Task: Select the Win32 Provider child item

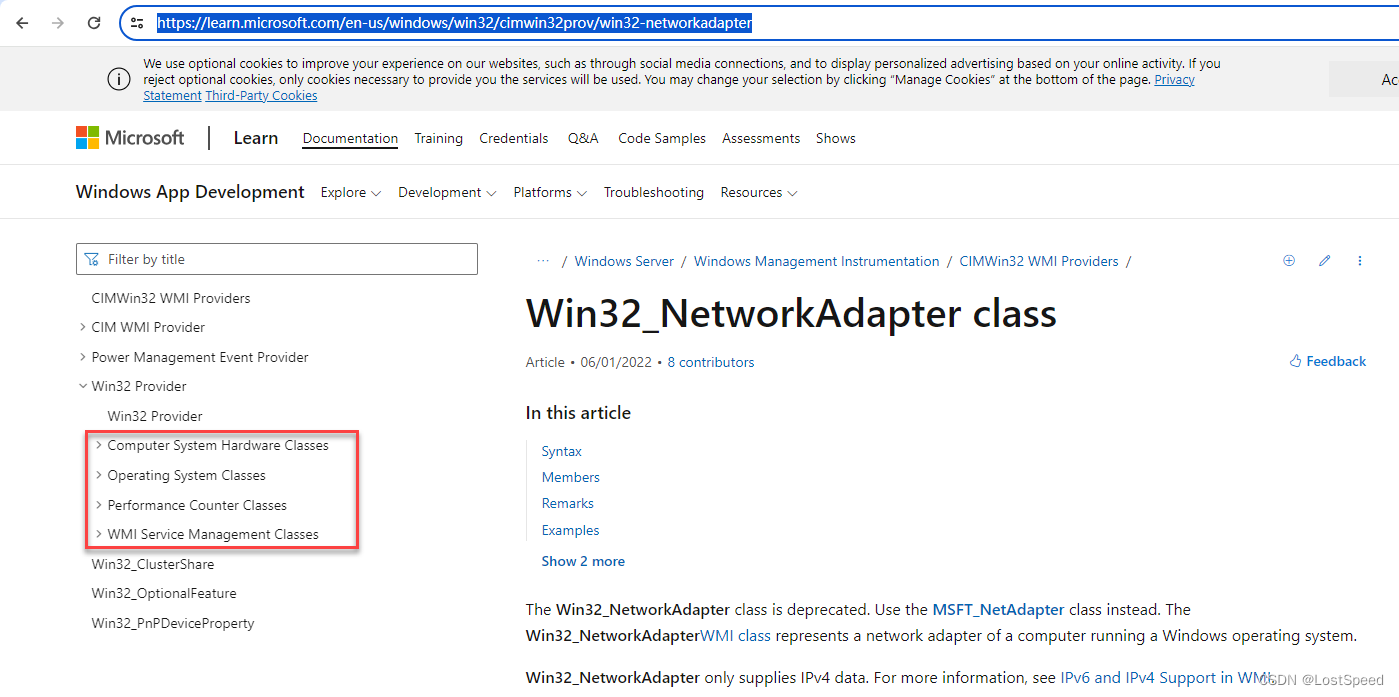Action: pos(155,416)
